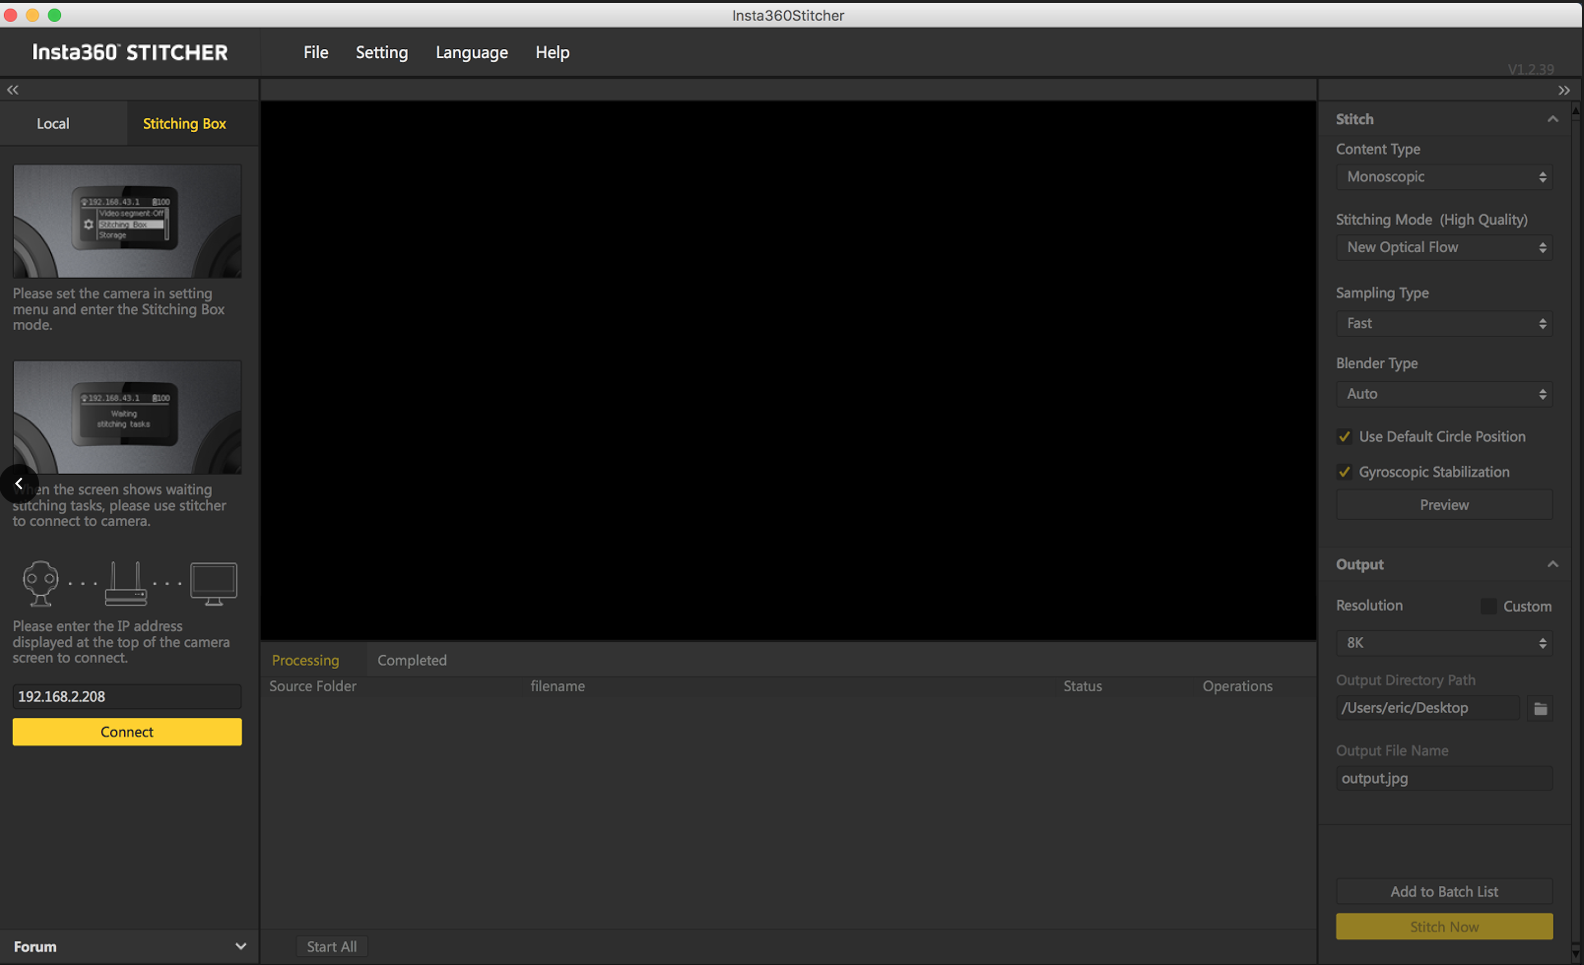Viewport: 1584px width, 965px height.
Task: Collapse the right panel with double-chevron icon
Action: pyautogui.click(x=1563, y=90)
